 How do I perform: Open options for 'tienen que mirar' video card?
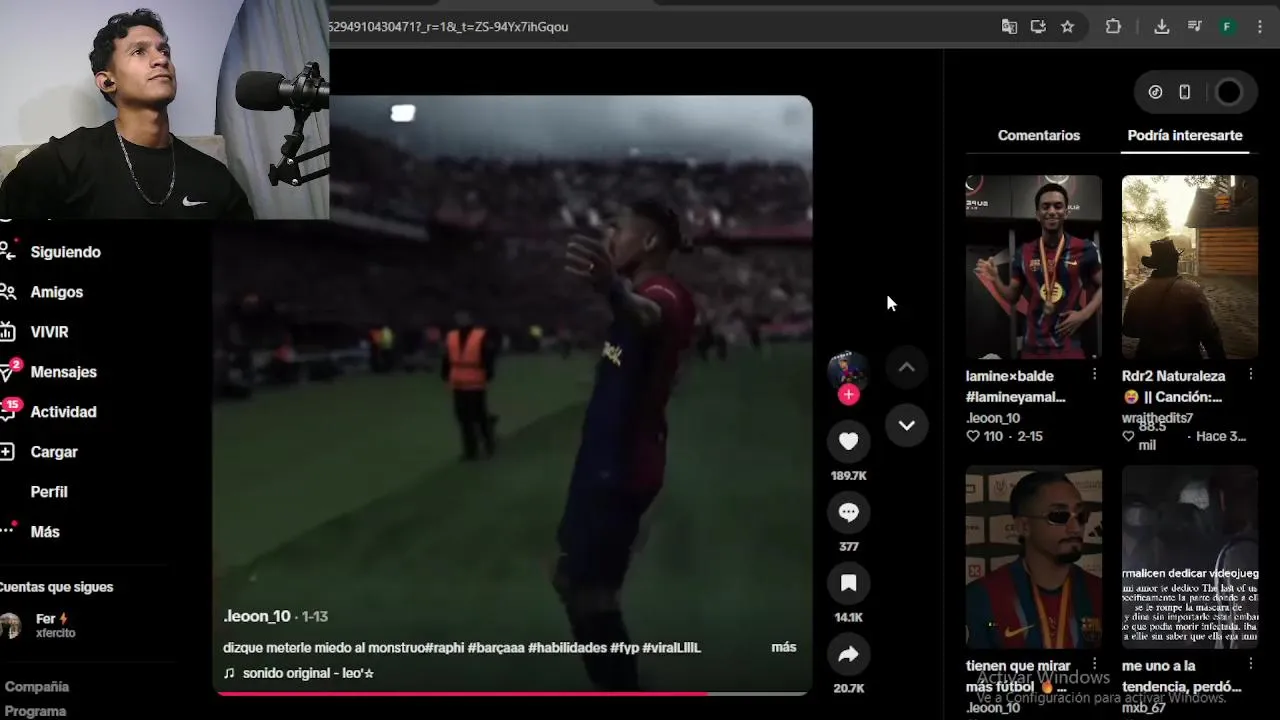click(1094, 664)
